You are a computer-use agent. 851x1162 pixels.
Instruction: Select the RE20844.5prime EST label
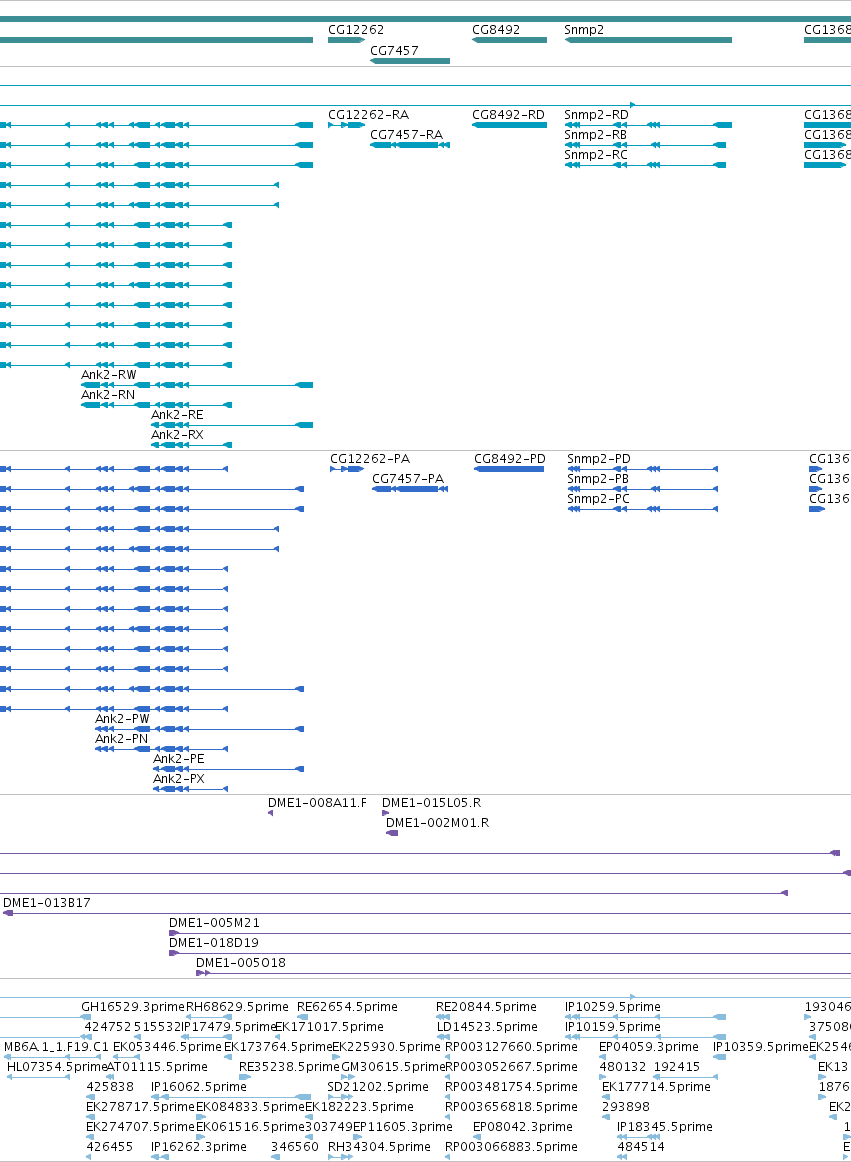pos(486,1007)
